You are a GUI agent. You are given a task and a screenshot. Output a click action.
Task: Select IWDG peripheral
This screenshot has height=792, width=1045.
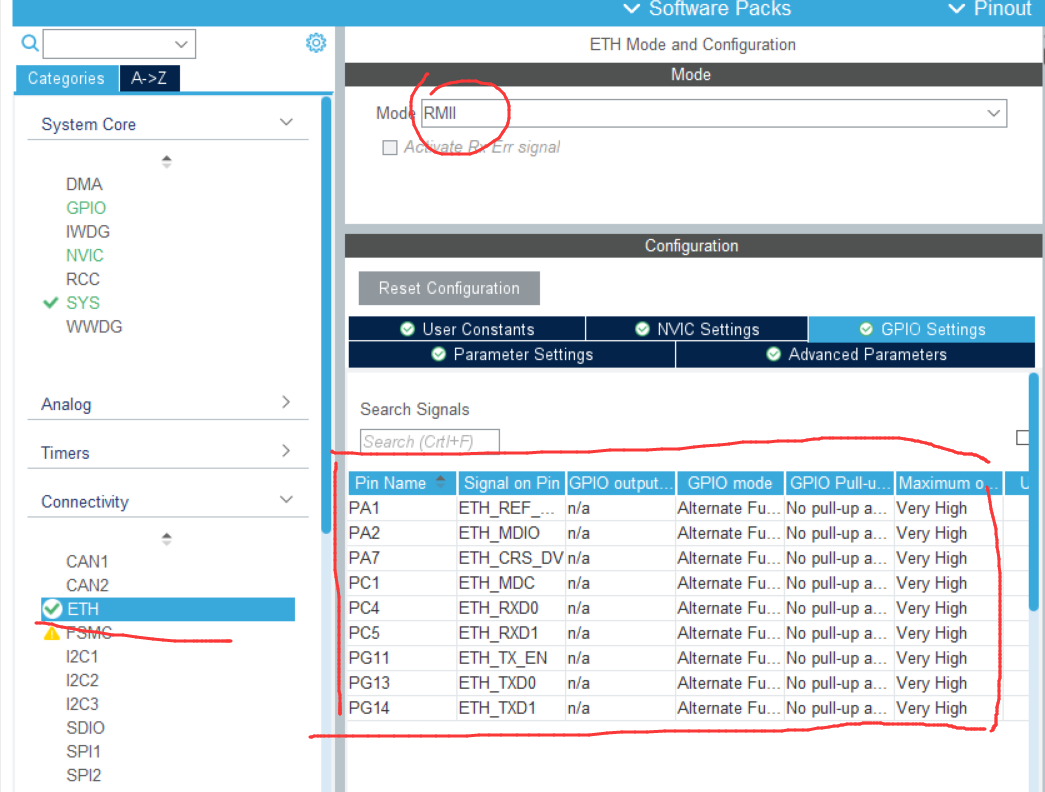click(x=88, y=231)
